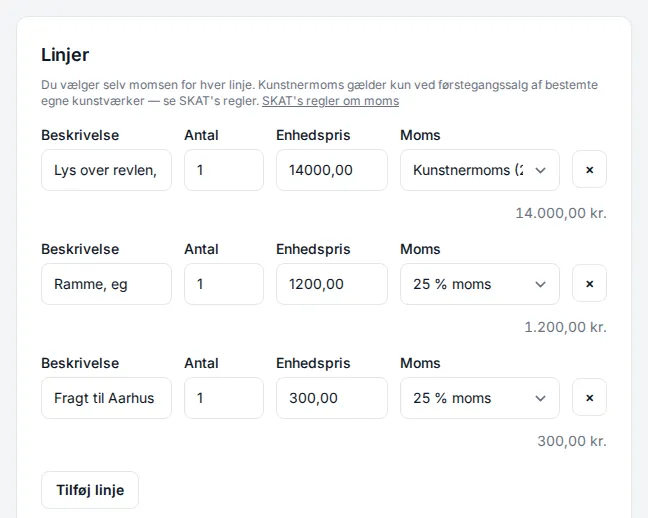Open Moms dropdown for Fragt line
648x518 pixels.
pyautogui.click(x=480, y=398)
